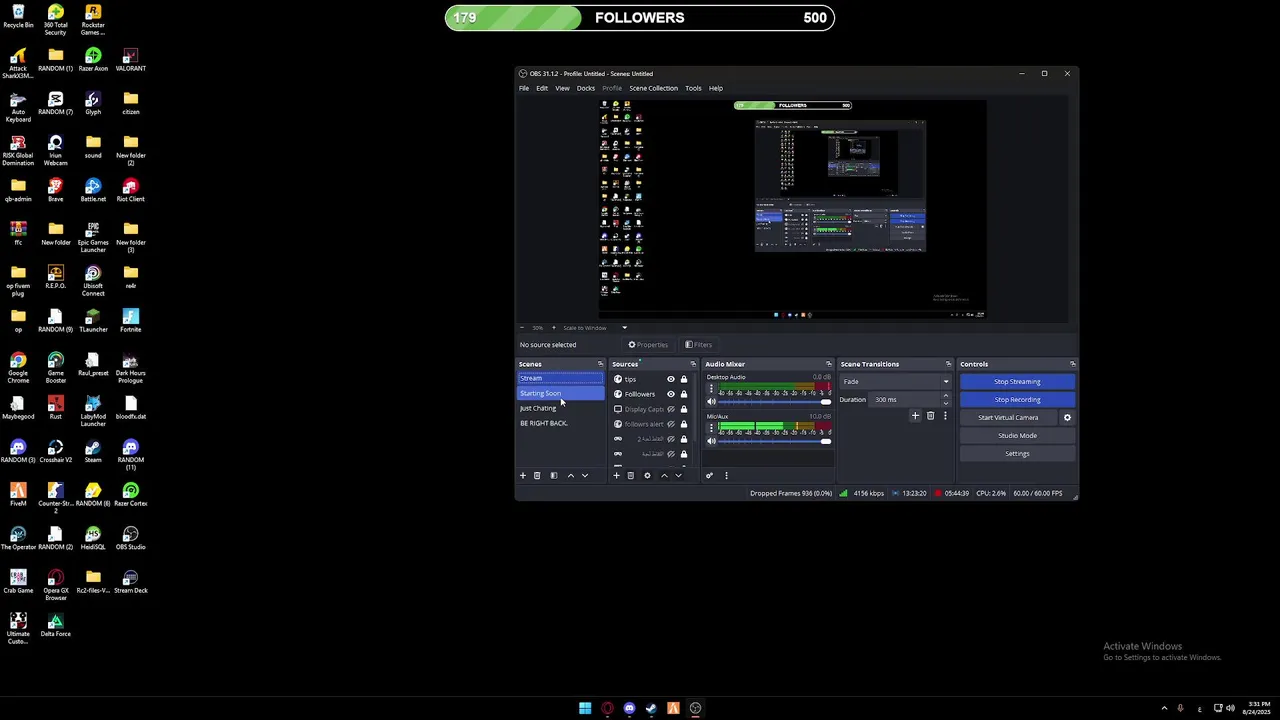Select the Just Chating scene

pyautogui.click(x=560, y=408)
